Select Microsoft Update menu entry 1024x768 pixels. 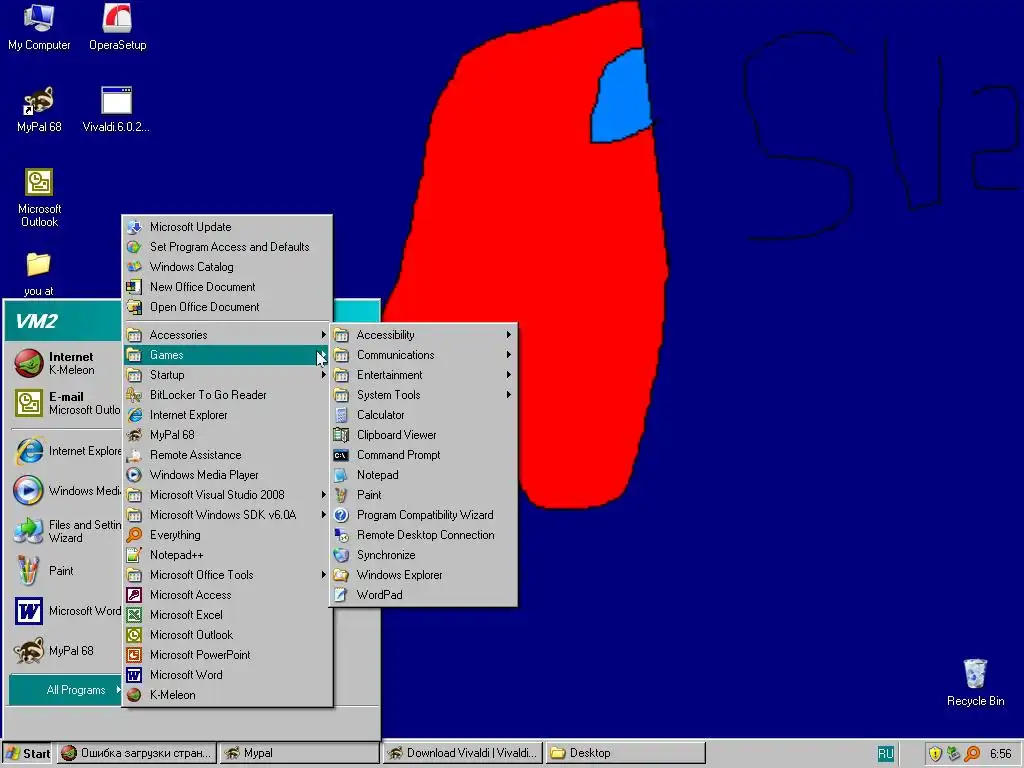pyautogui.click(x=228, y=227)
